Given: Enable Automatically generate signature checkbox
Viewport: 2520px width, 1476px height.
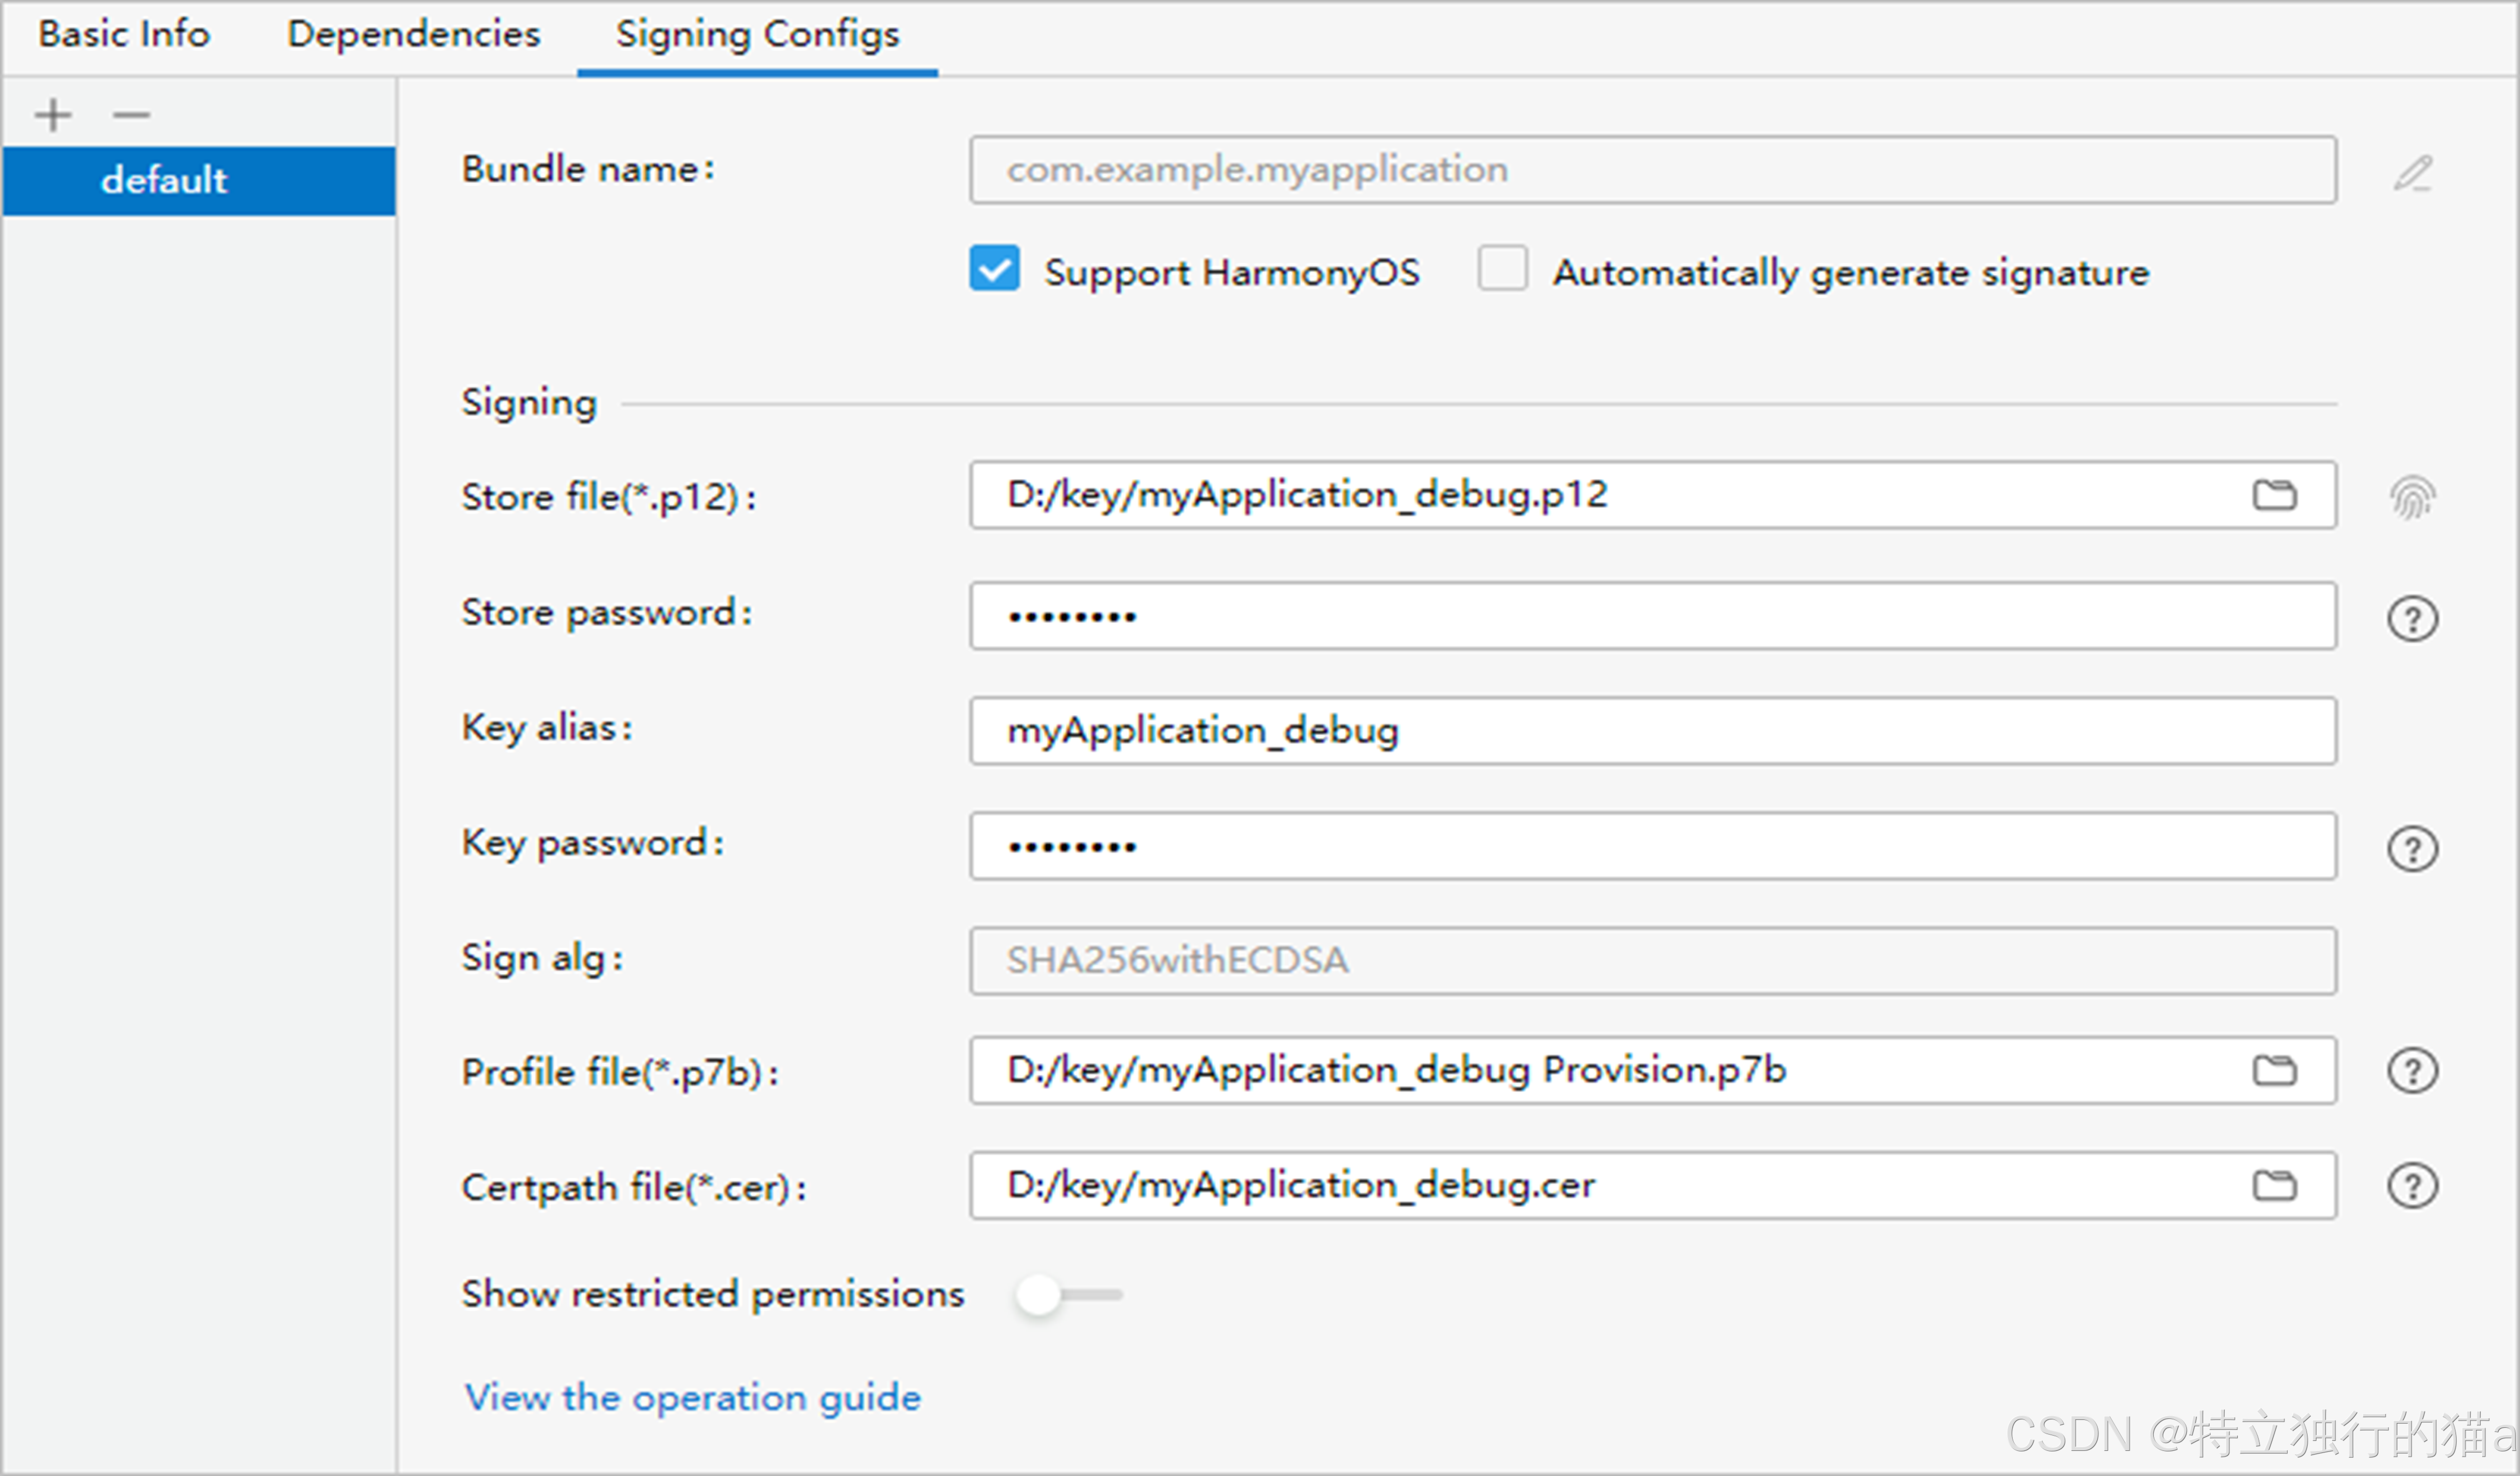Looking at the screenshot, I should pos(1502,269).
